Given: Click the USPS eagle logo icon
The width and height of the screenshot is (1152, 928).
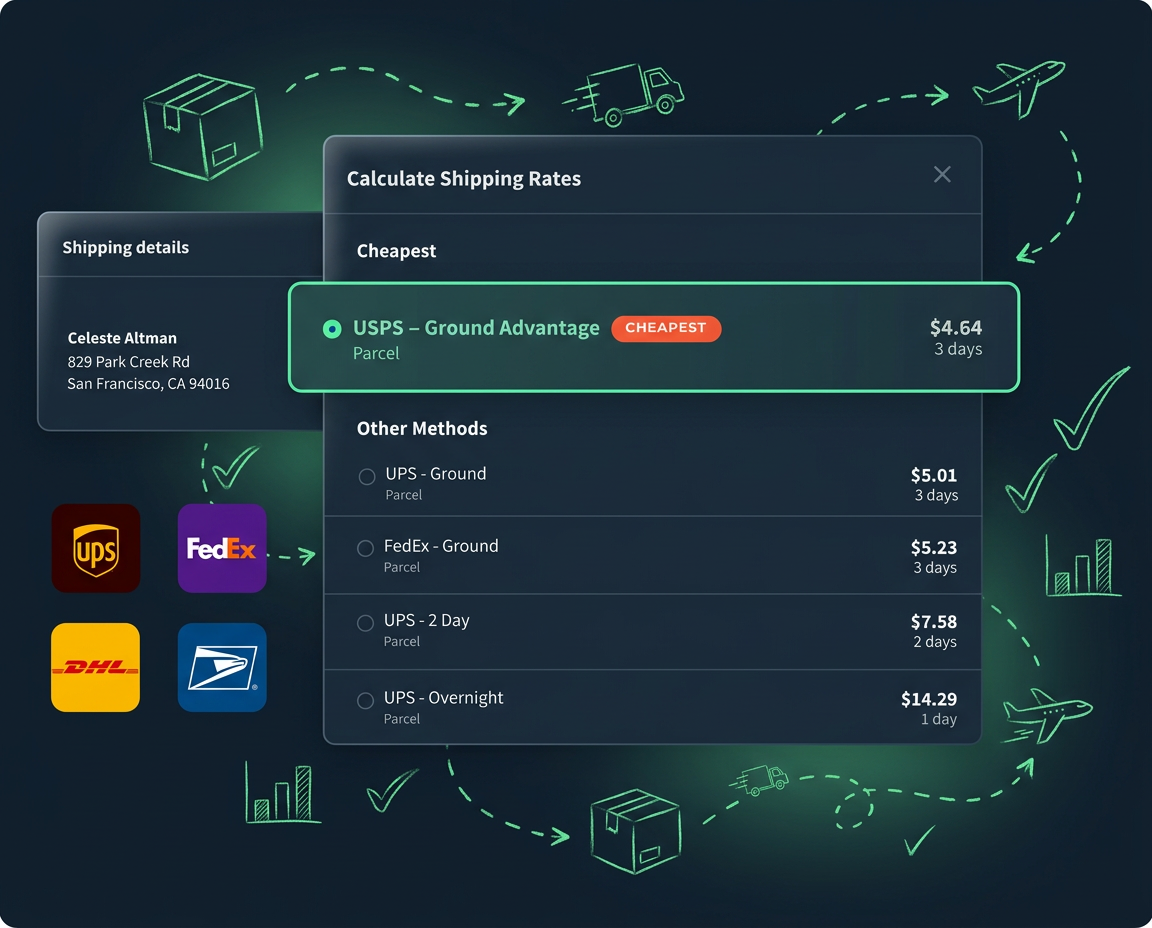Looking at the screenshot, I should click(x=222, y=667).
